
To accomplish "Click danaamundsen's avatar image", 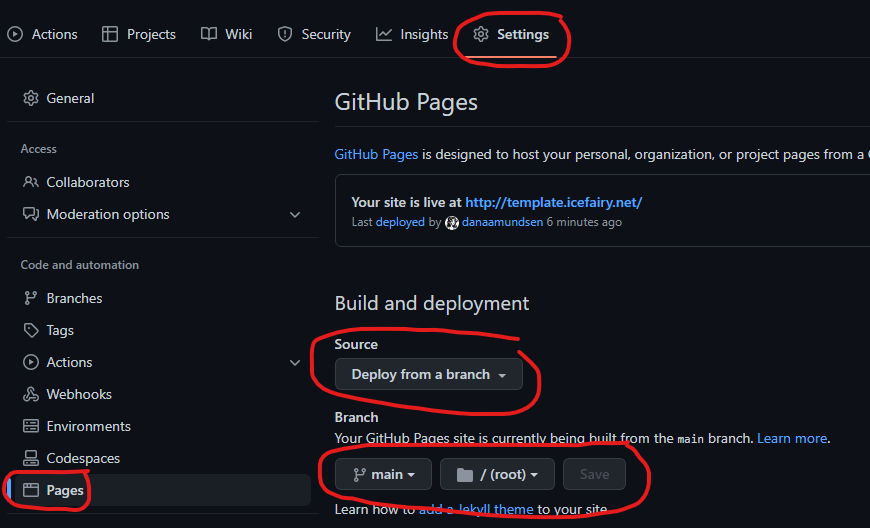I will (452, 222).
